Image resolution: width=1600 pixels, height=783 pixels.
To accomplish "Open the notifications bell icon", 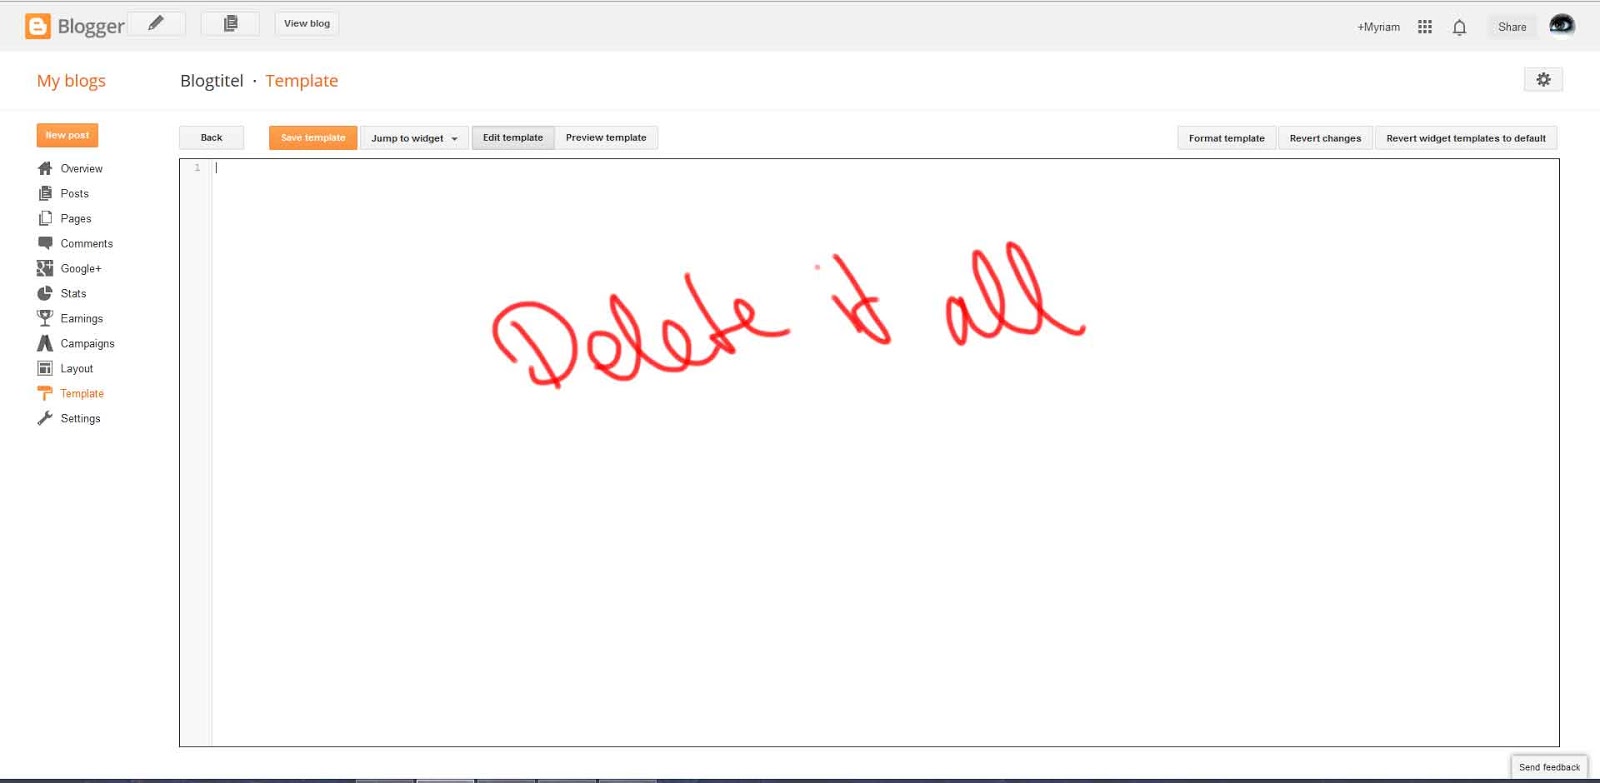I will [1459, 27].
